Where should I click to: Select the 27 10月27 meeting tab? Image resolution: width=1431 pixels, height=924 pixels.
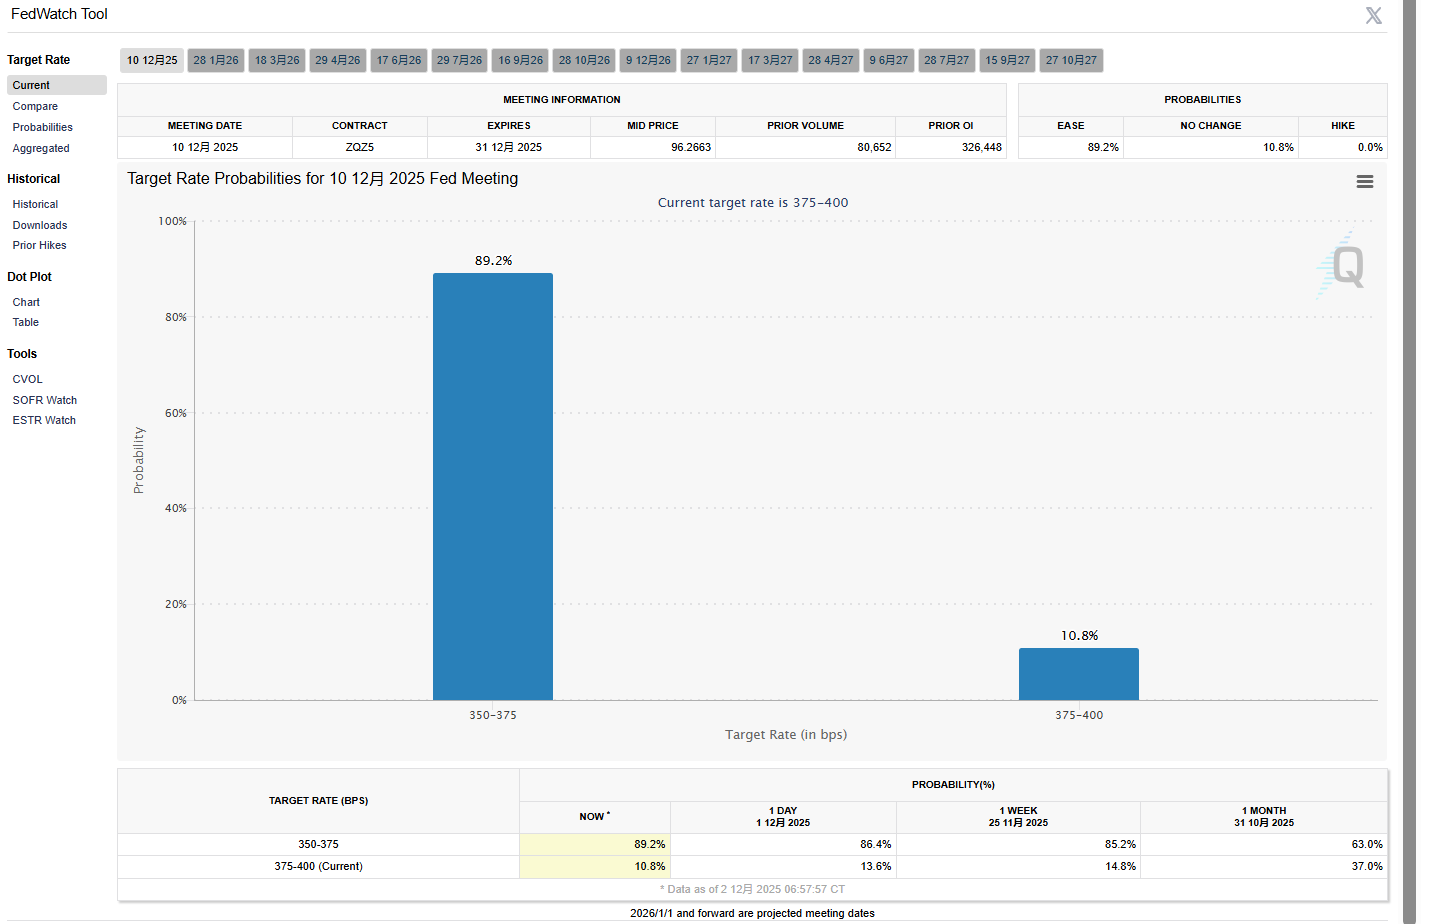pyautogui.click(x=1071, y=60)
